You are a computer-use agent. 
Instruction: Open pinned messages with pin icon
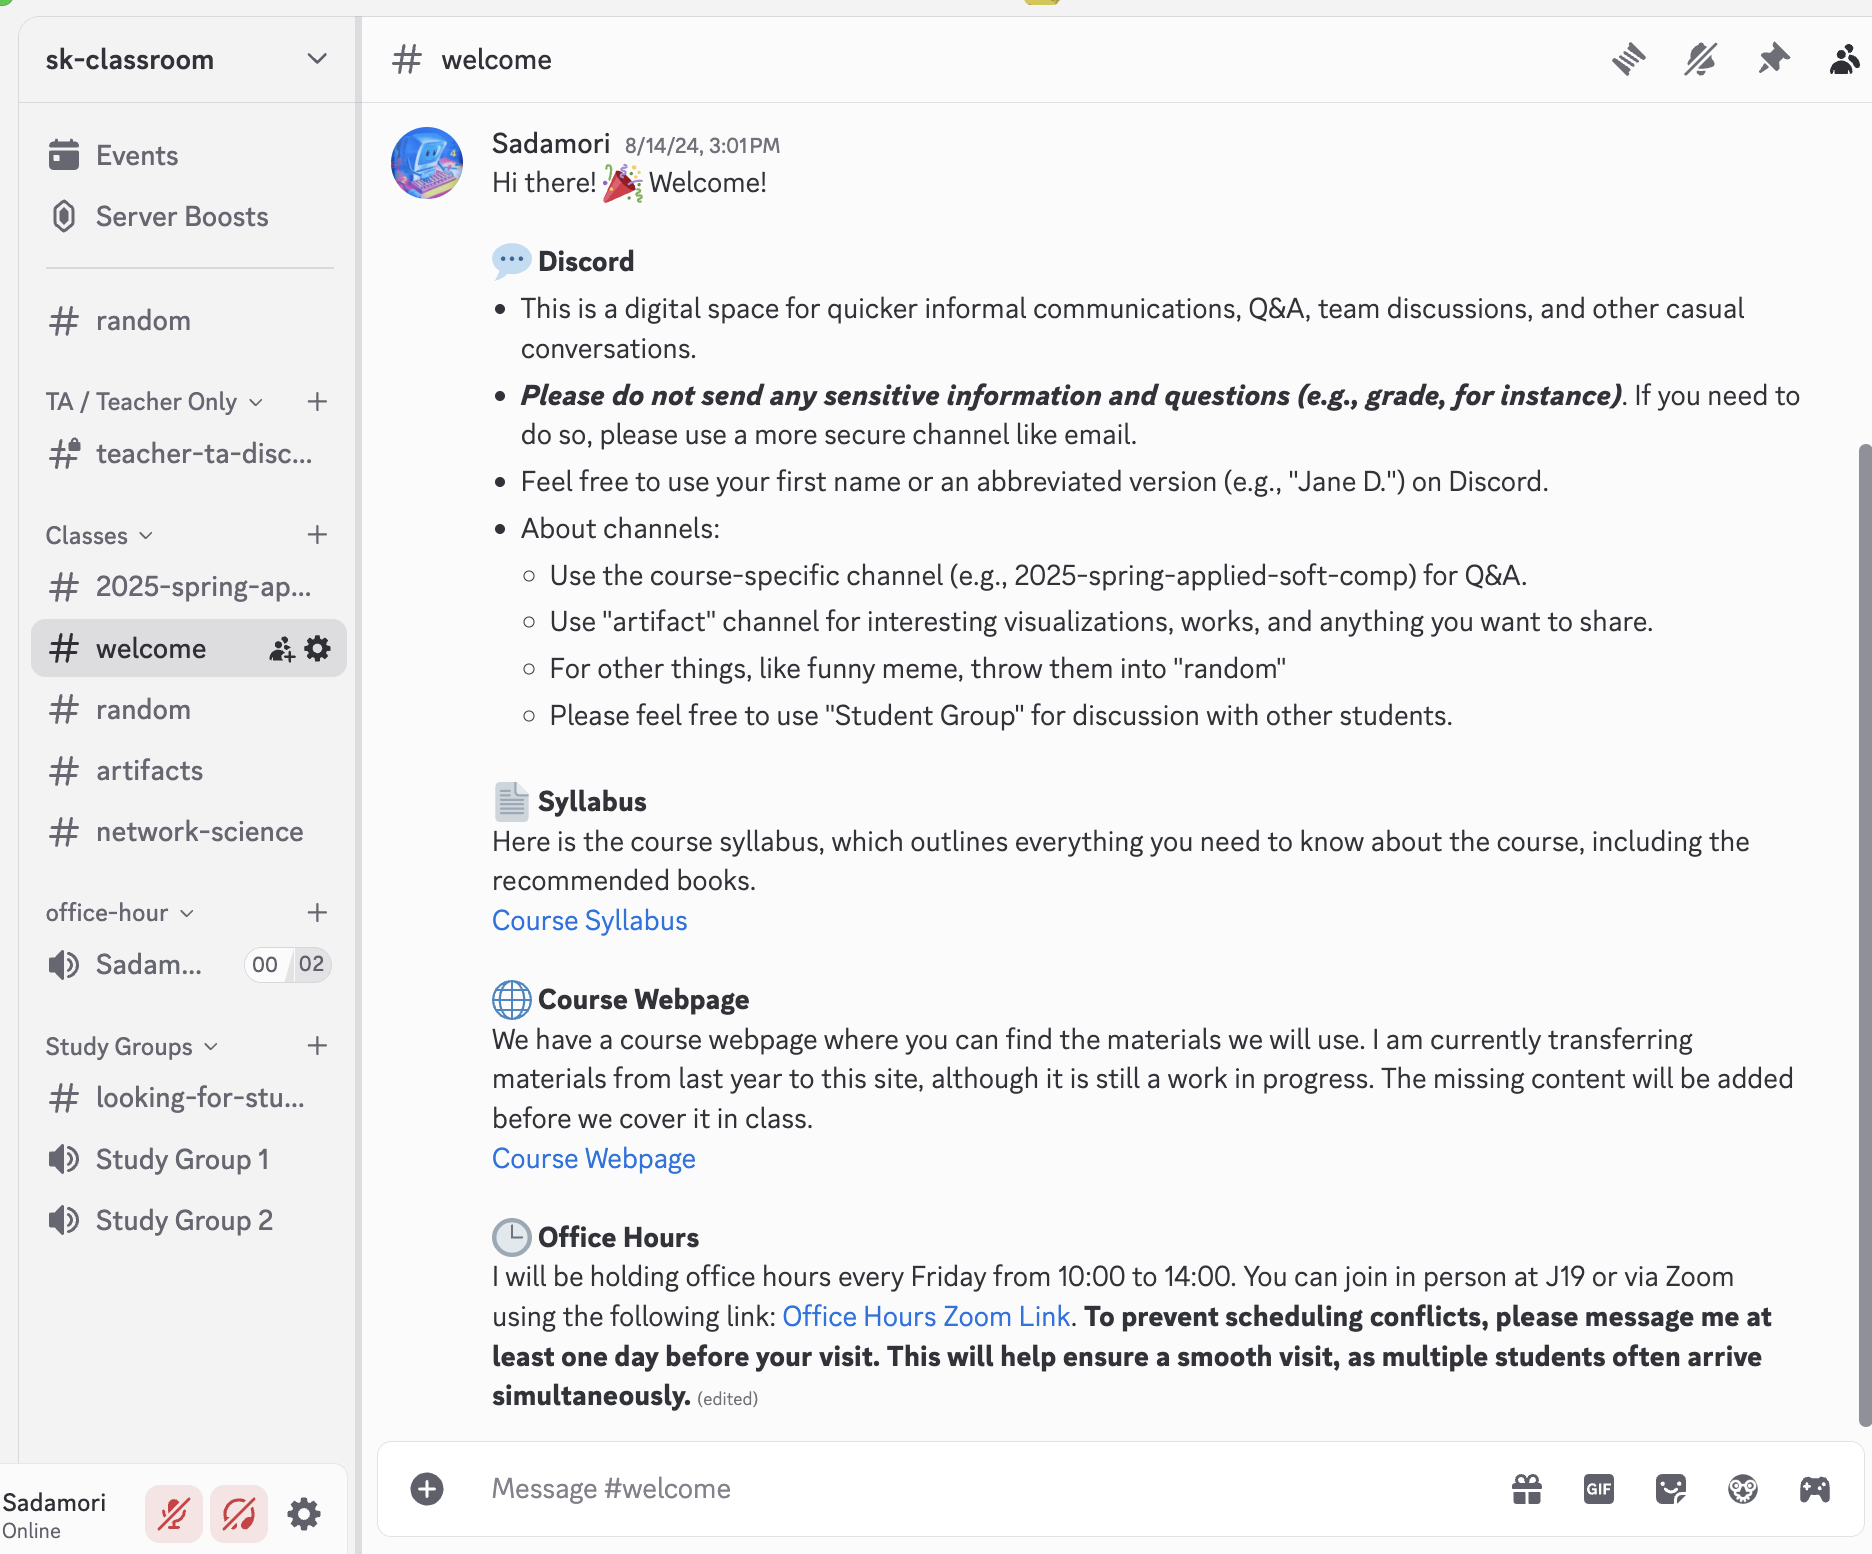(1773, 60)
